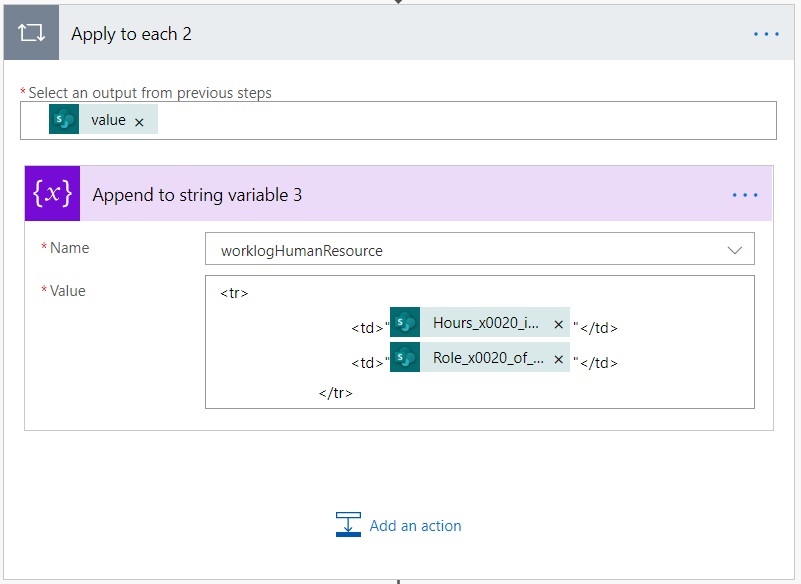
Task: Select the Hours_x0020_i token
Action: [486, 324]
